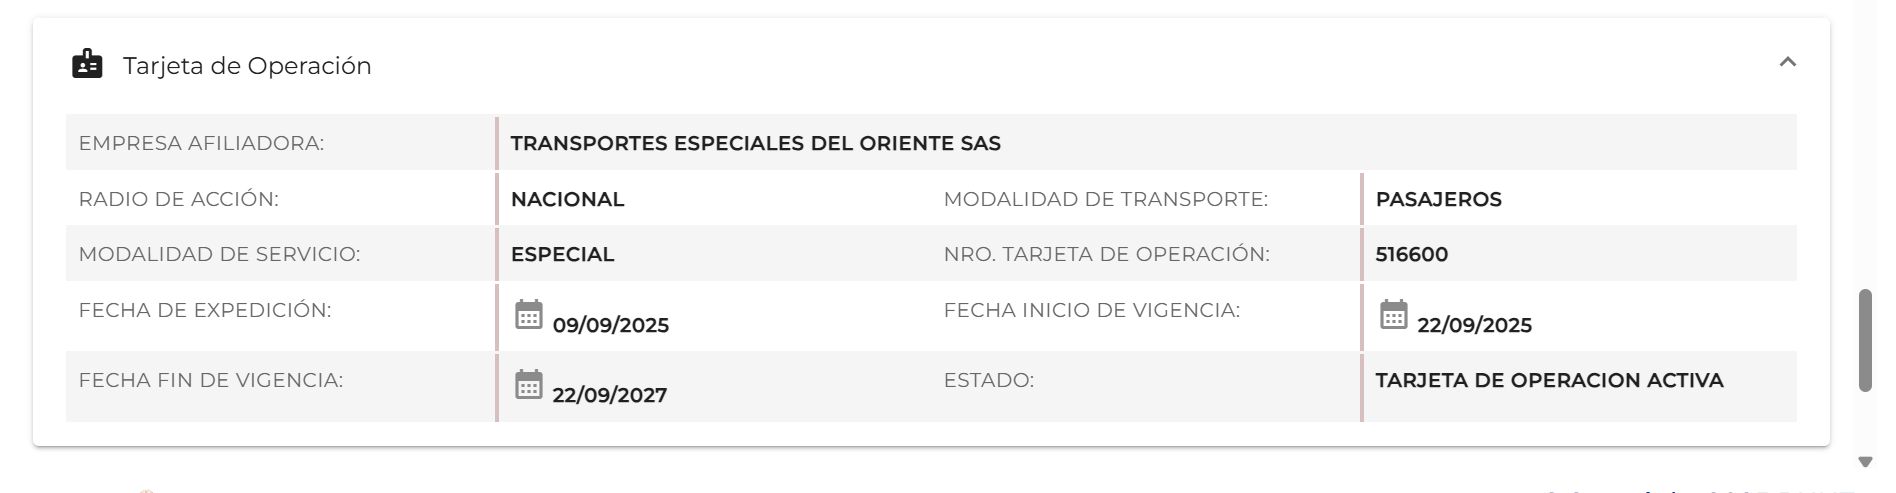The height and width of the screenshot is (493, 1896).
Task: Click the Nro. Tarjeta de Operación label
Action: pyautogui.click(x=1106, y=254)
